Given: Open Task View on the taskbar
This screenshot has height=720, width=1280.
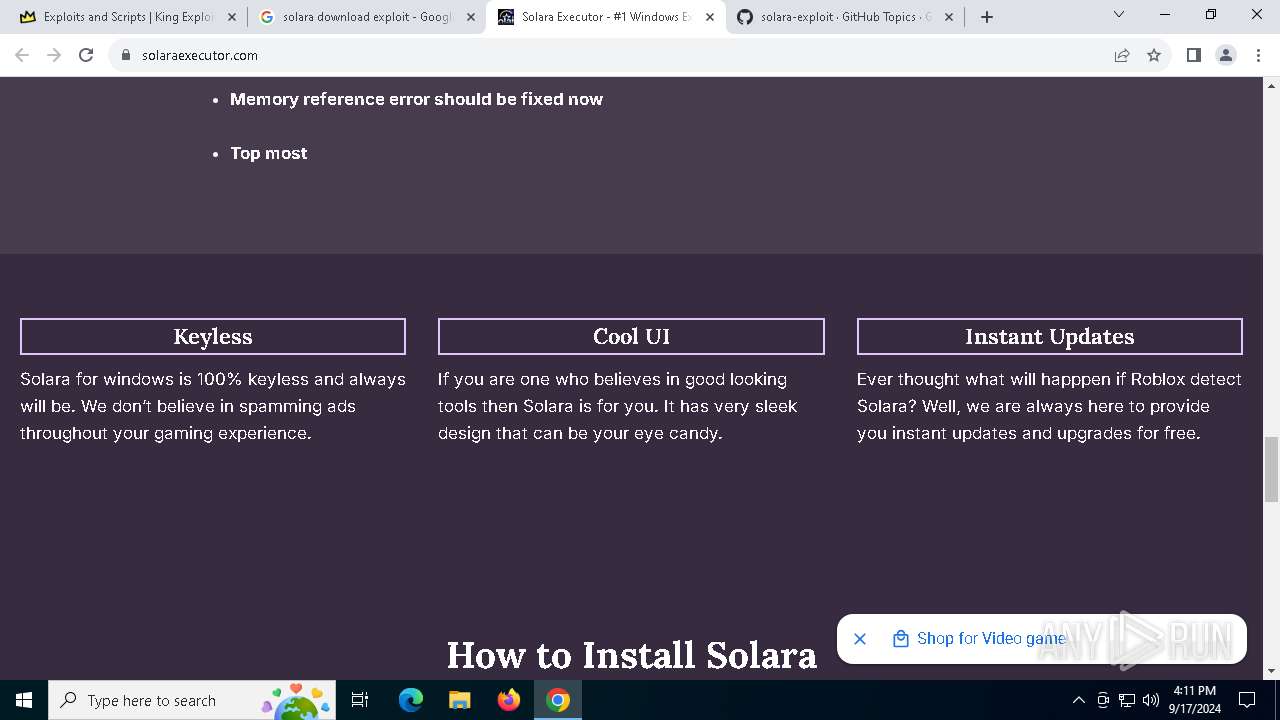Looking at the screenshot, I should 360,700.
